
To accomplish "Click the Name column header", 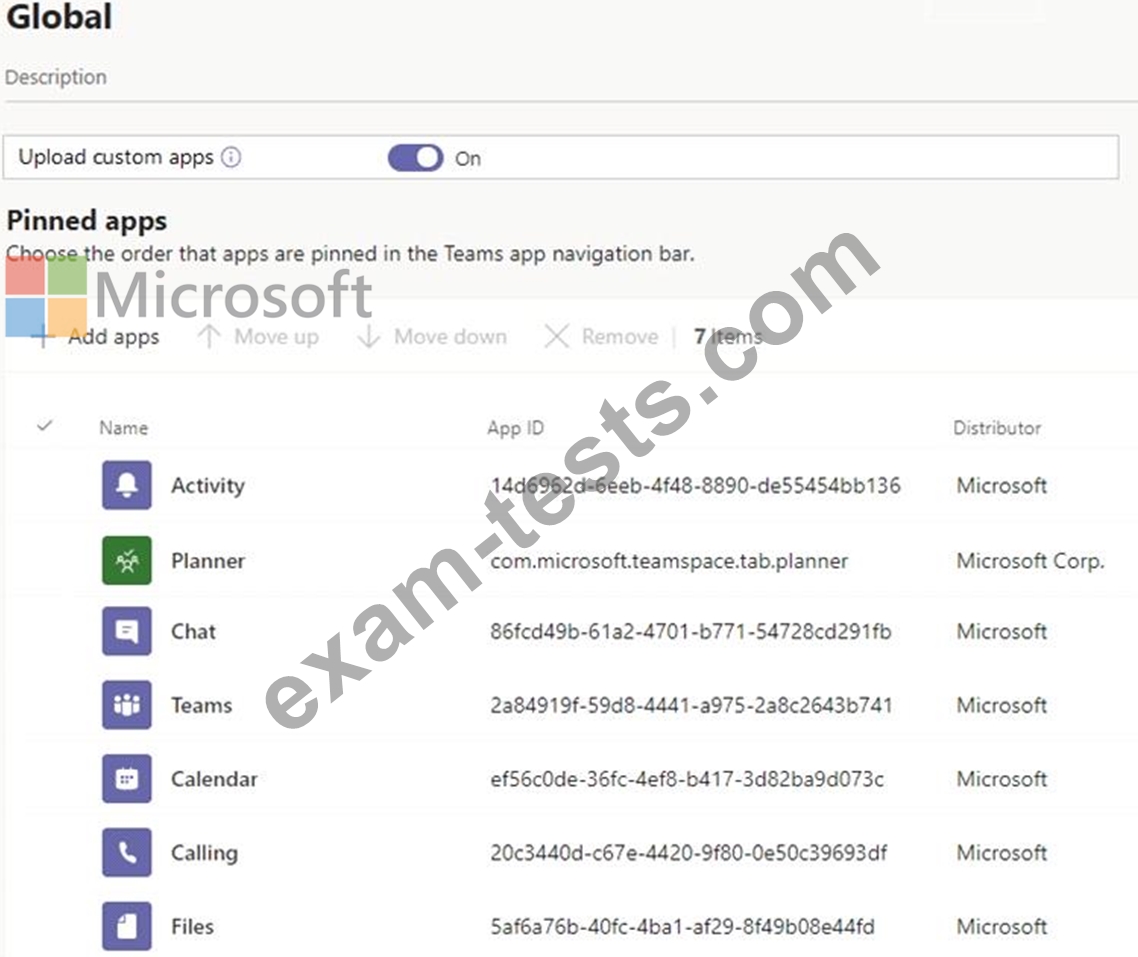I will point(123,428).
